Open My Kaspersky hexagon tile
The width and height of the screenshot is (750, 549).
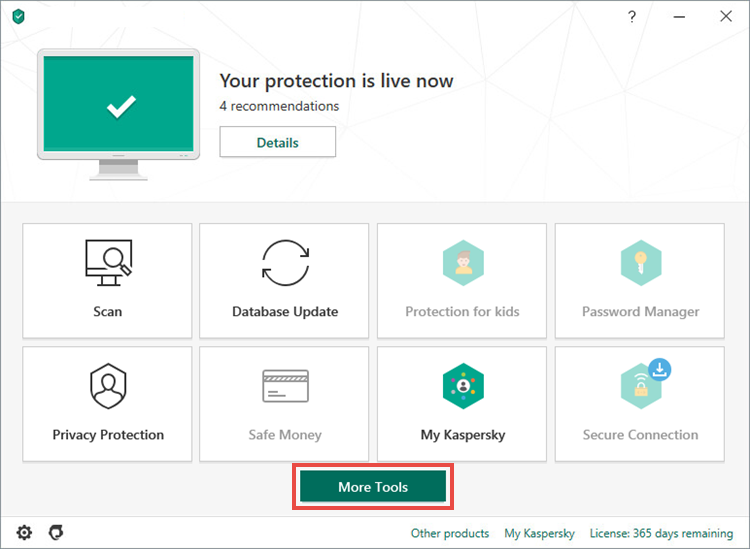point(462,404)
